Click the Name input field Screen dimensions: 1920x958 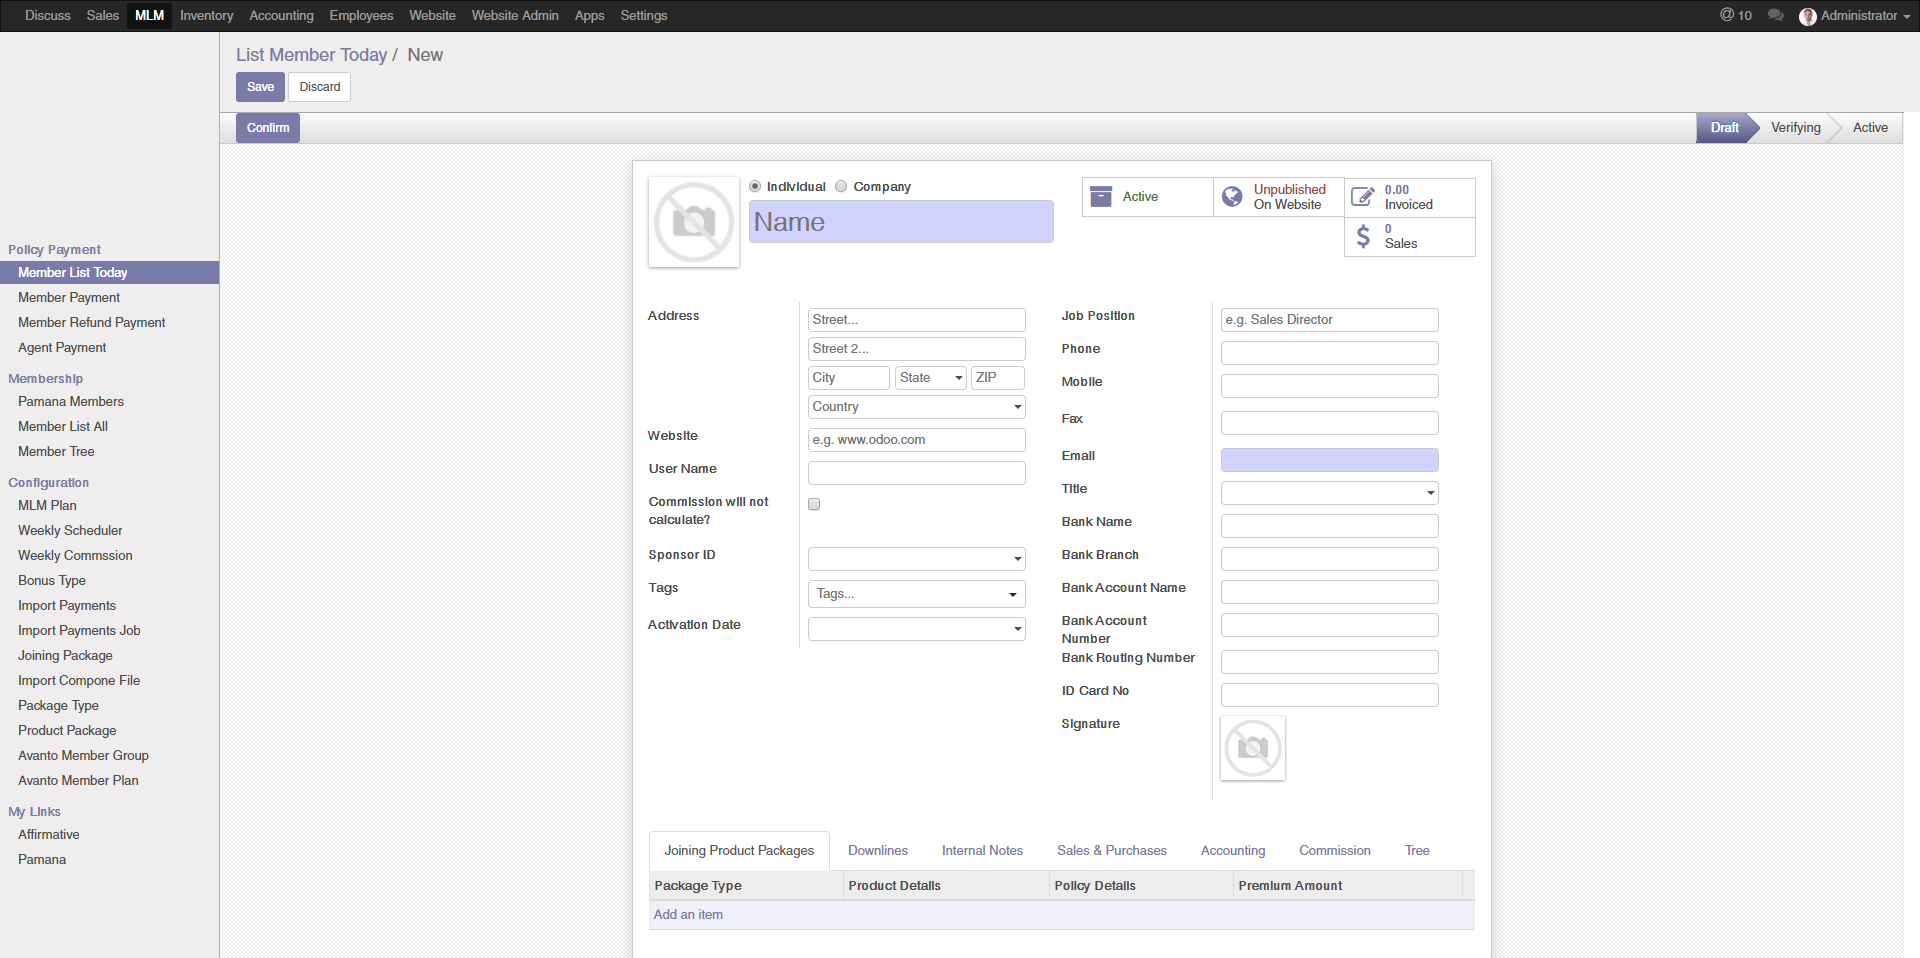(900, 222)
